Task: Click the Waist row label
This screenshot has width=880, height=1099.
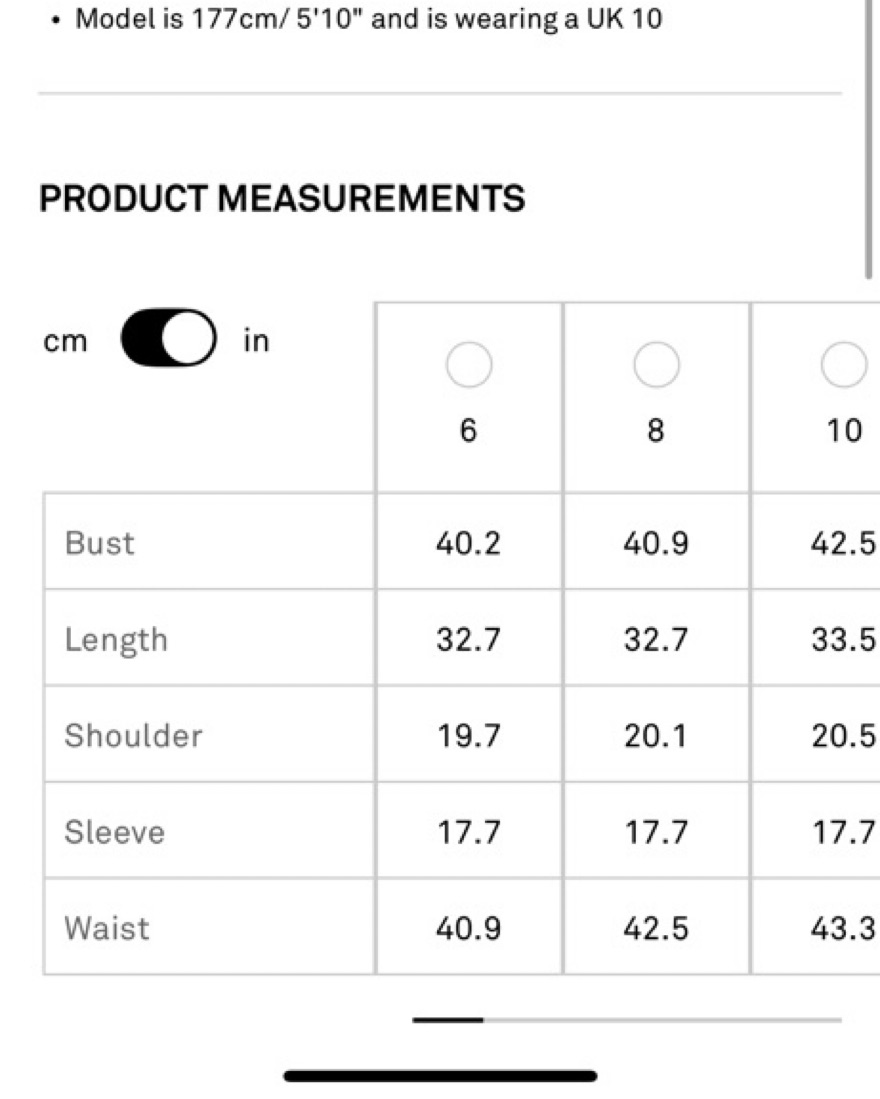Action: pos(107,928)
